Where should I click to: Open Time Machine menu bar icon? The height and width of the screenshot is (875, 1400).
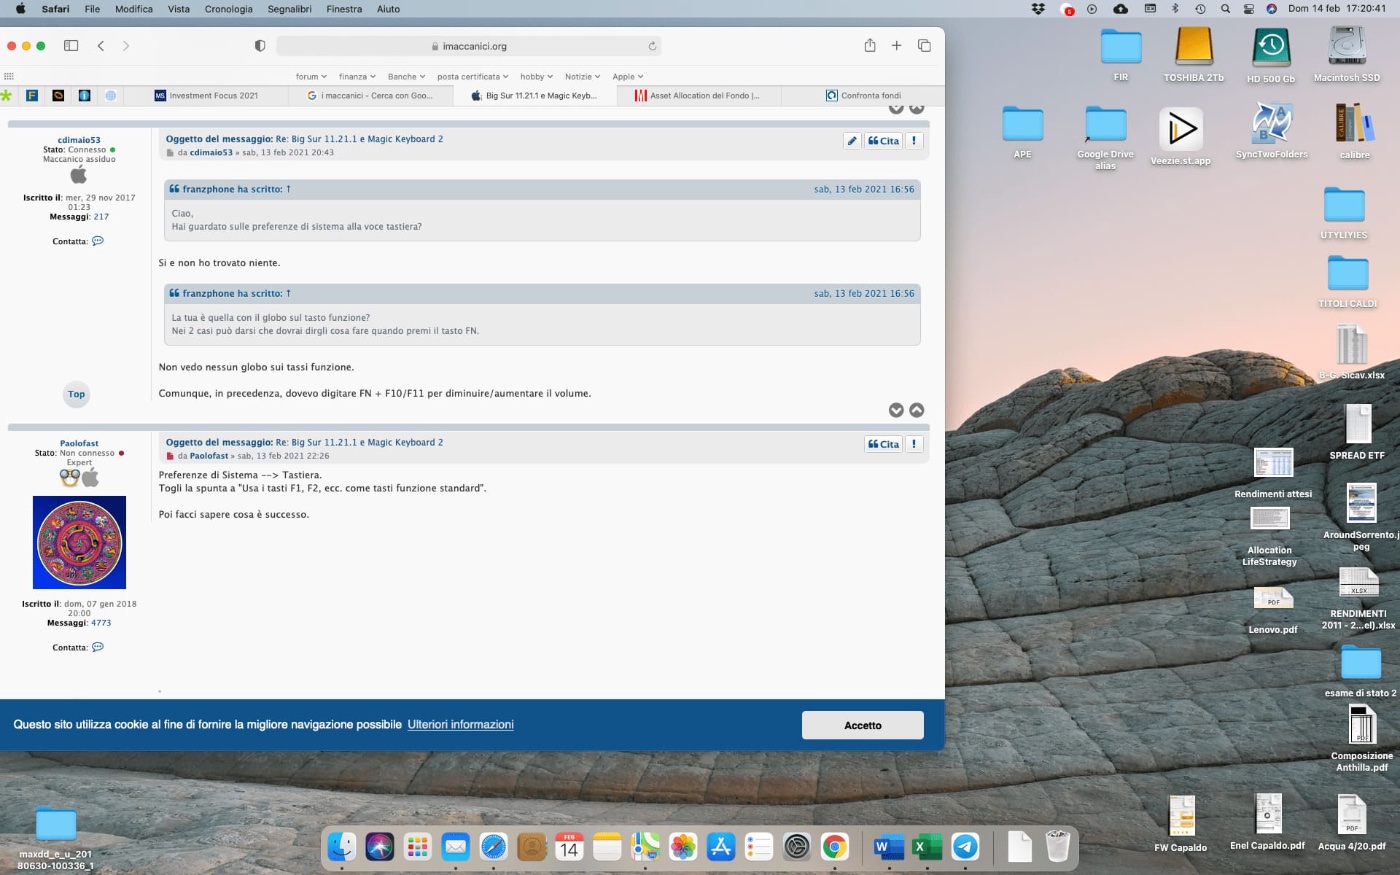pyautogui.click(x=1200, y=9)
